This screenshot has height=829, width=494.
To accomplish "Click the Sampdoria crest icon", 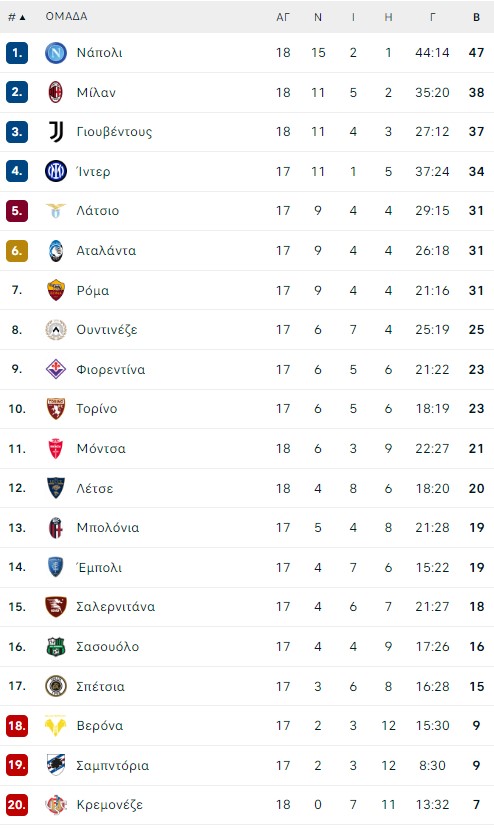I will point(56,765).
